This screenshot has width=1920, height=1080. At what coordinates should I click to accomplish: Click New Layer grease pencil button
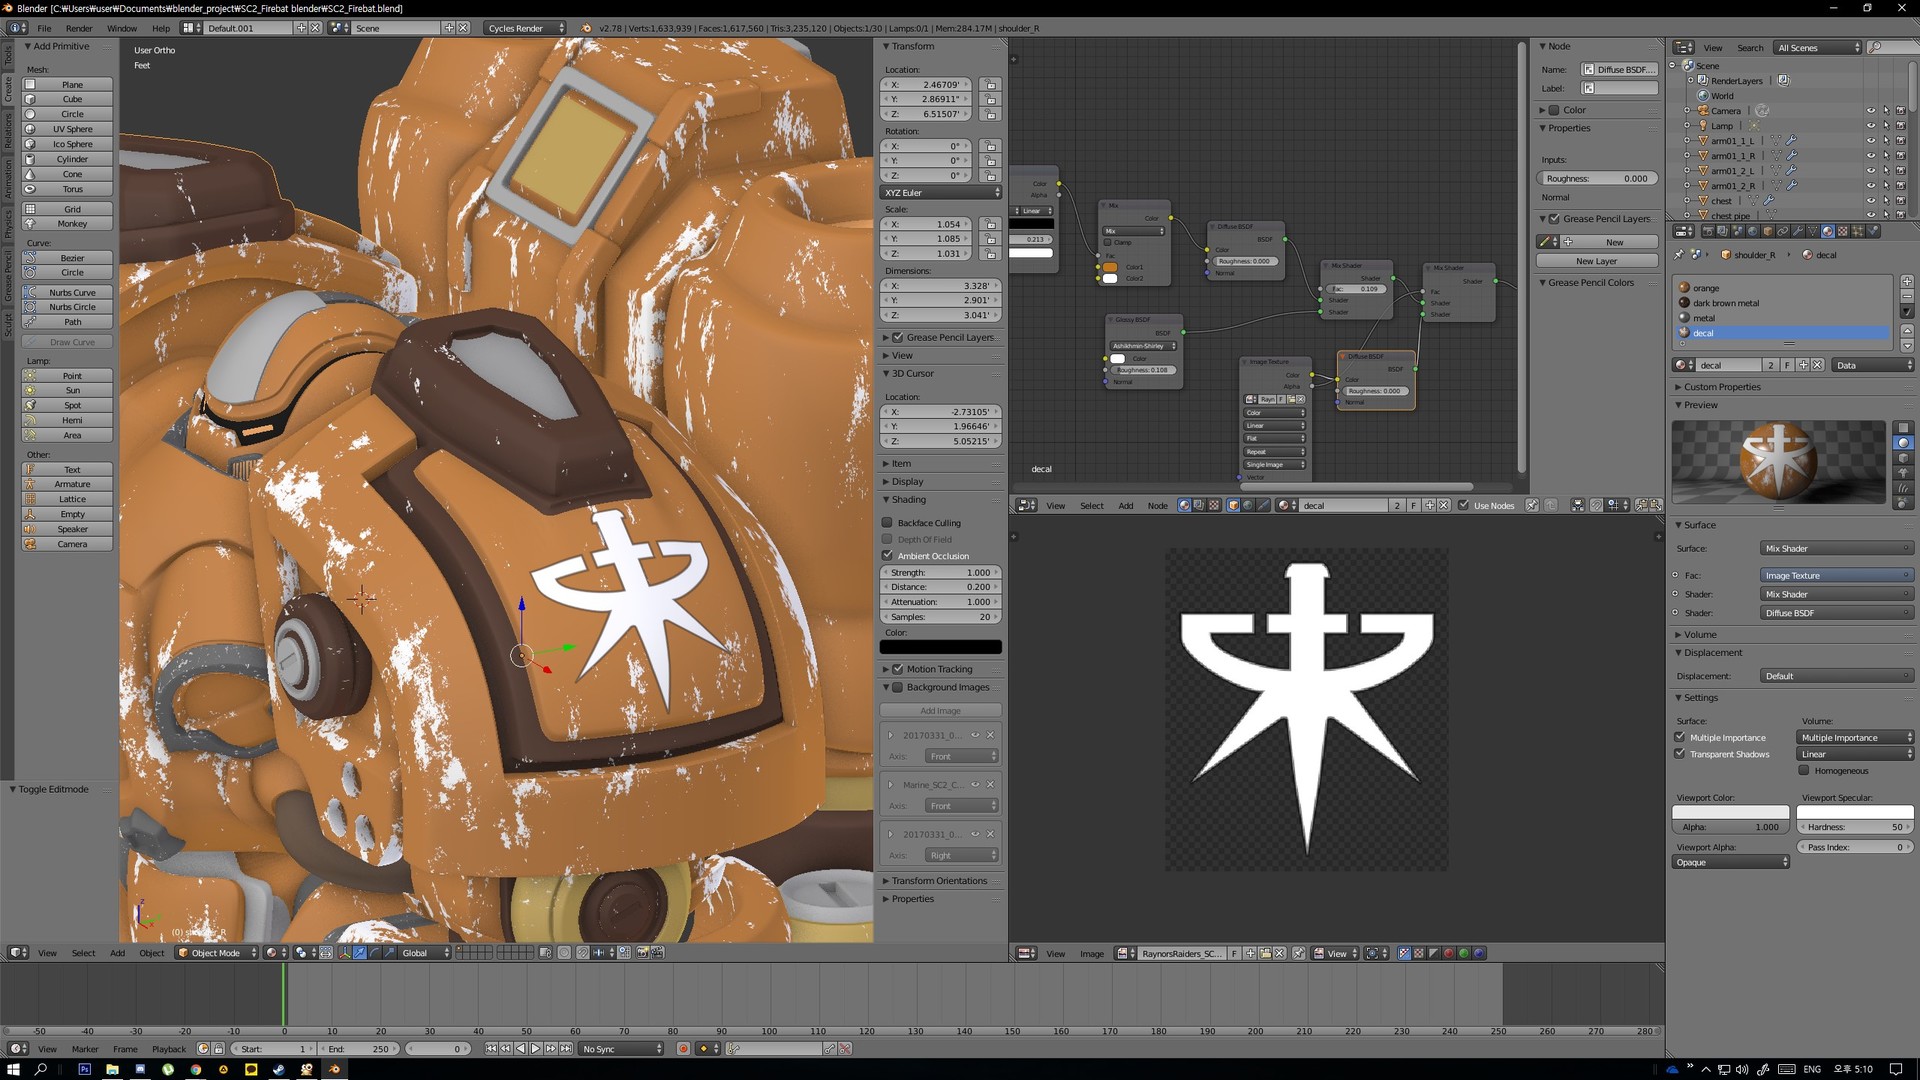point(1596,261)
